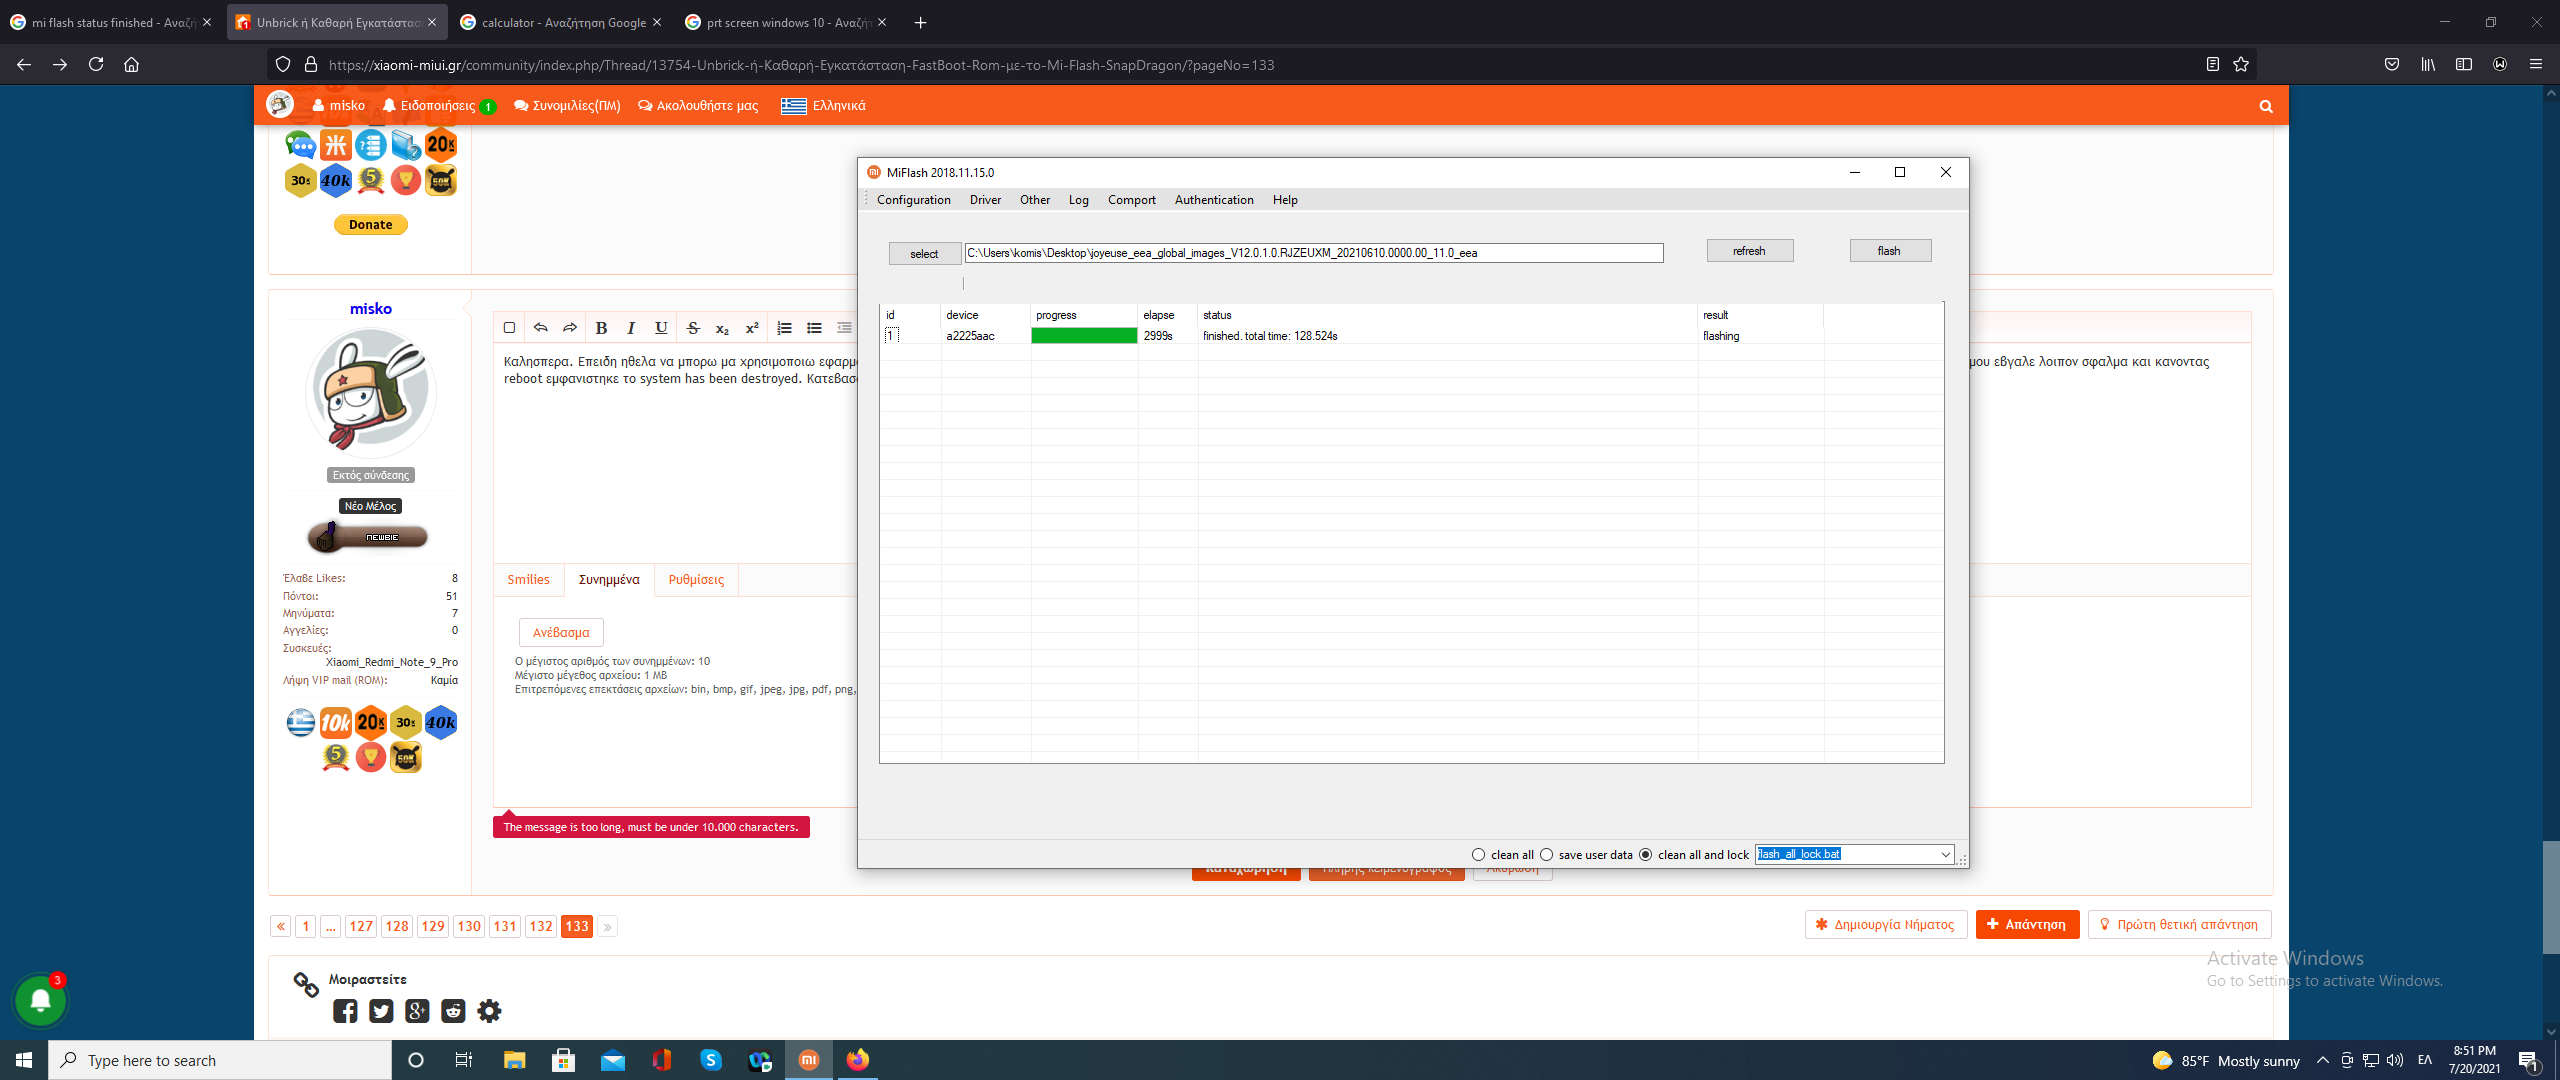Switch to the Smilies tab
The image size is (2560, 1080).
[x=528, y=580]
